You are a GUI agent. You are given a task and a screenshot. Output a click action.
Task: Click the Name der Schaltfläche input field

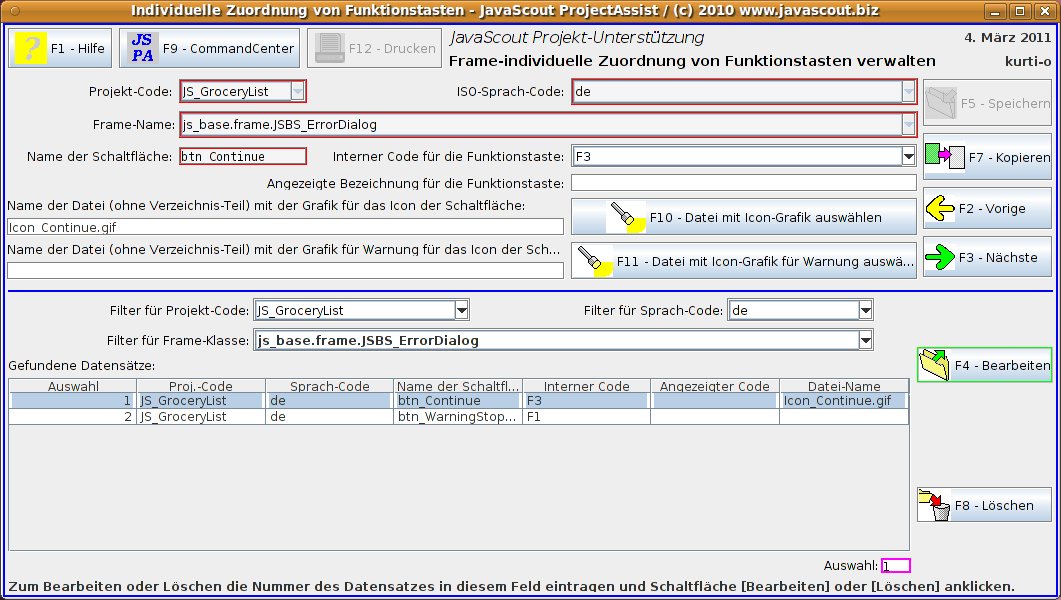243,156
